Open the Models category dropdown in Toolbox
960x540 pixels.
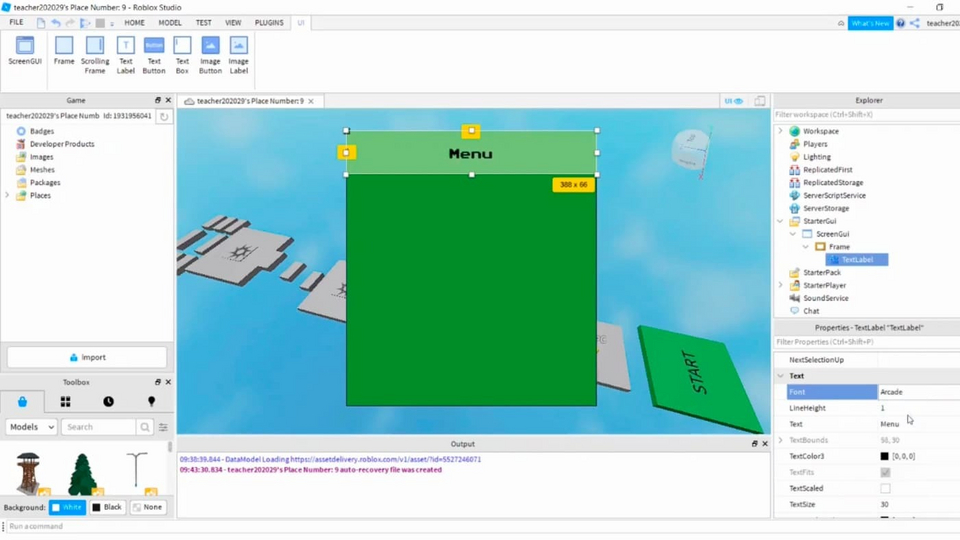31,427
